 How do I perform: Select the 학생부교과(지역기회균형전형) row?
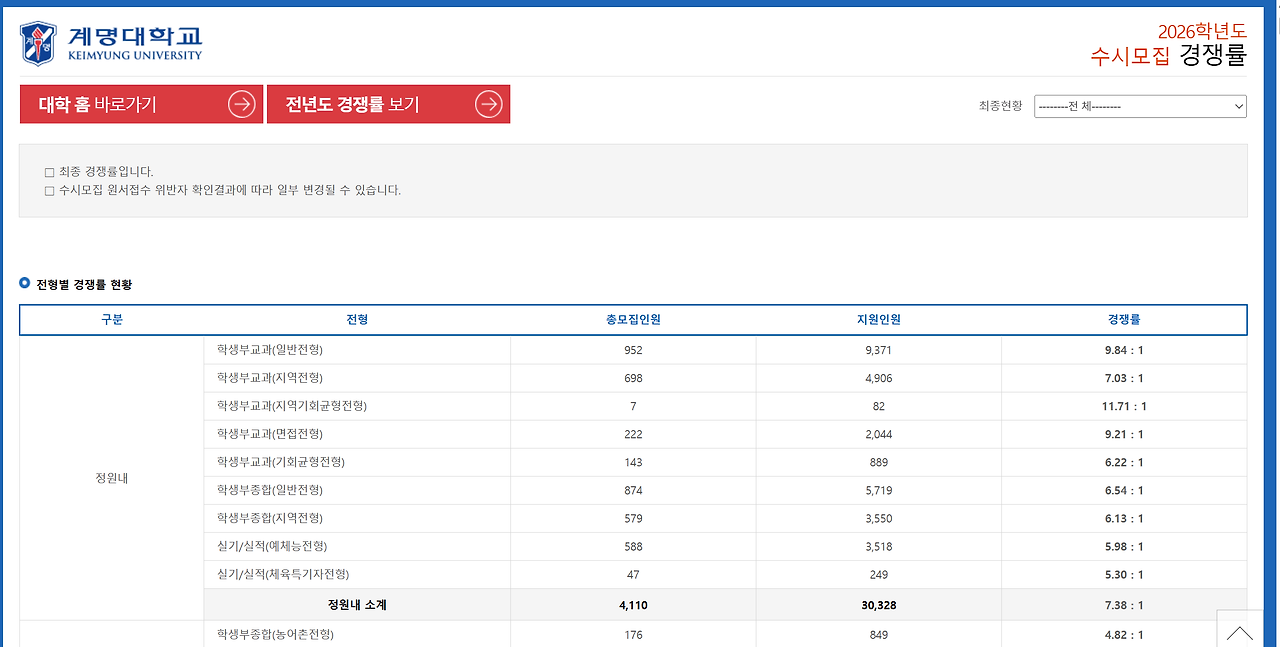(x=725, y=406)
